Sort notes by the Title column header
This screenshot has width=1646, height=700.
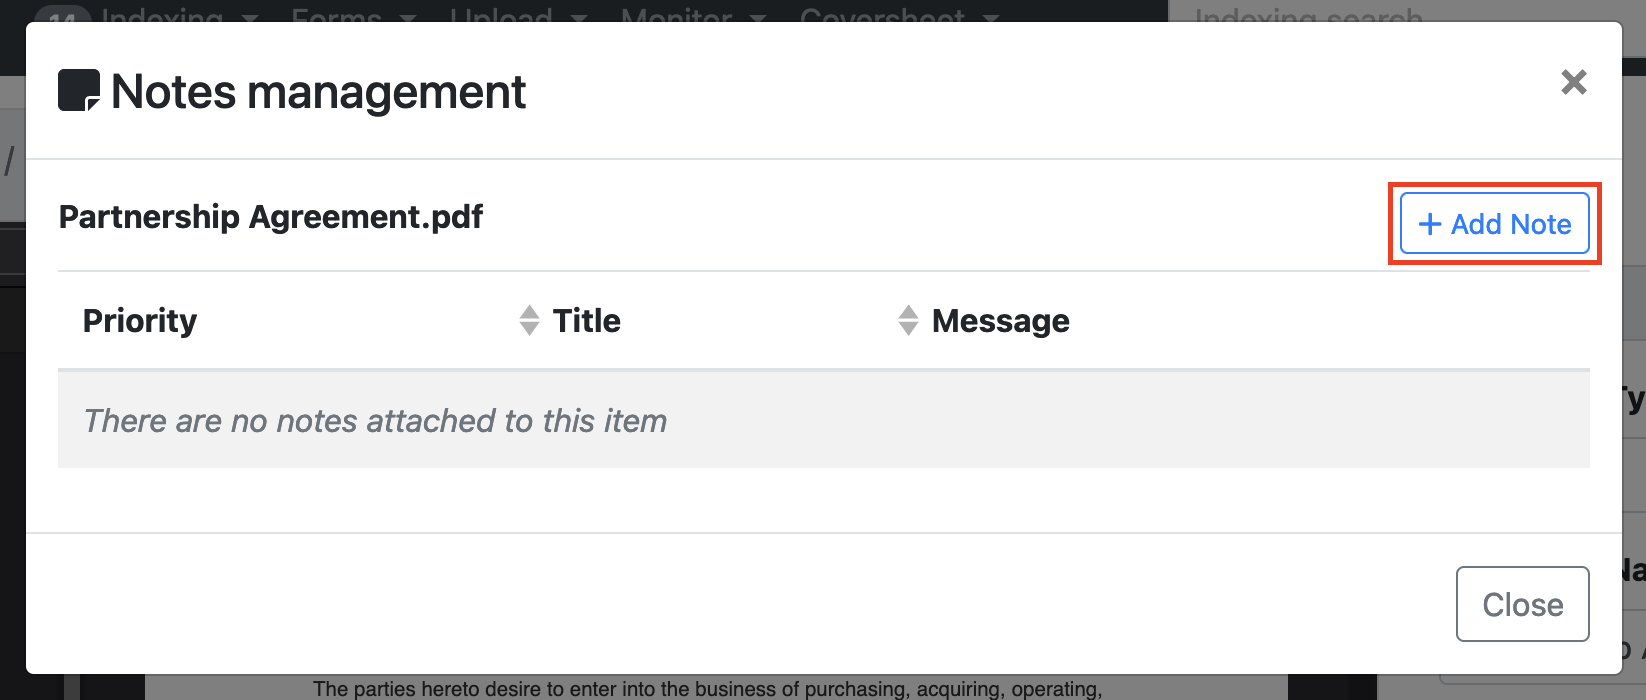587,321
